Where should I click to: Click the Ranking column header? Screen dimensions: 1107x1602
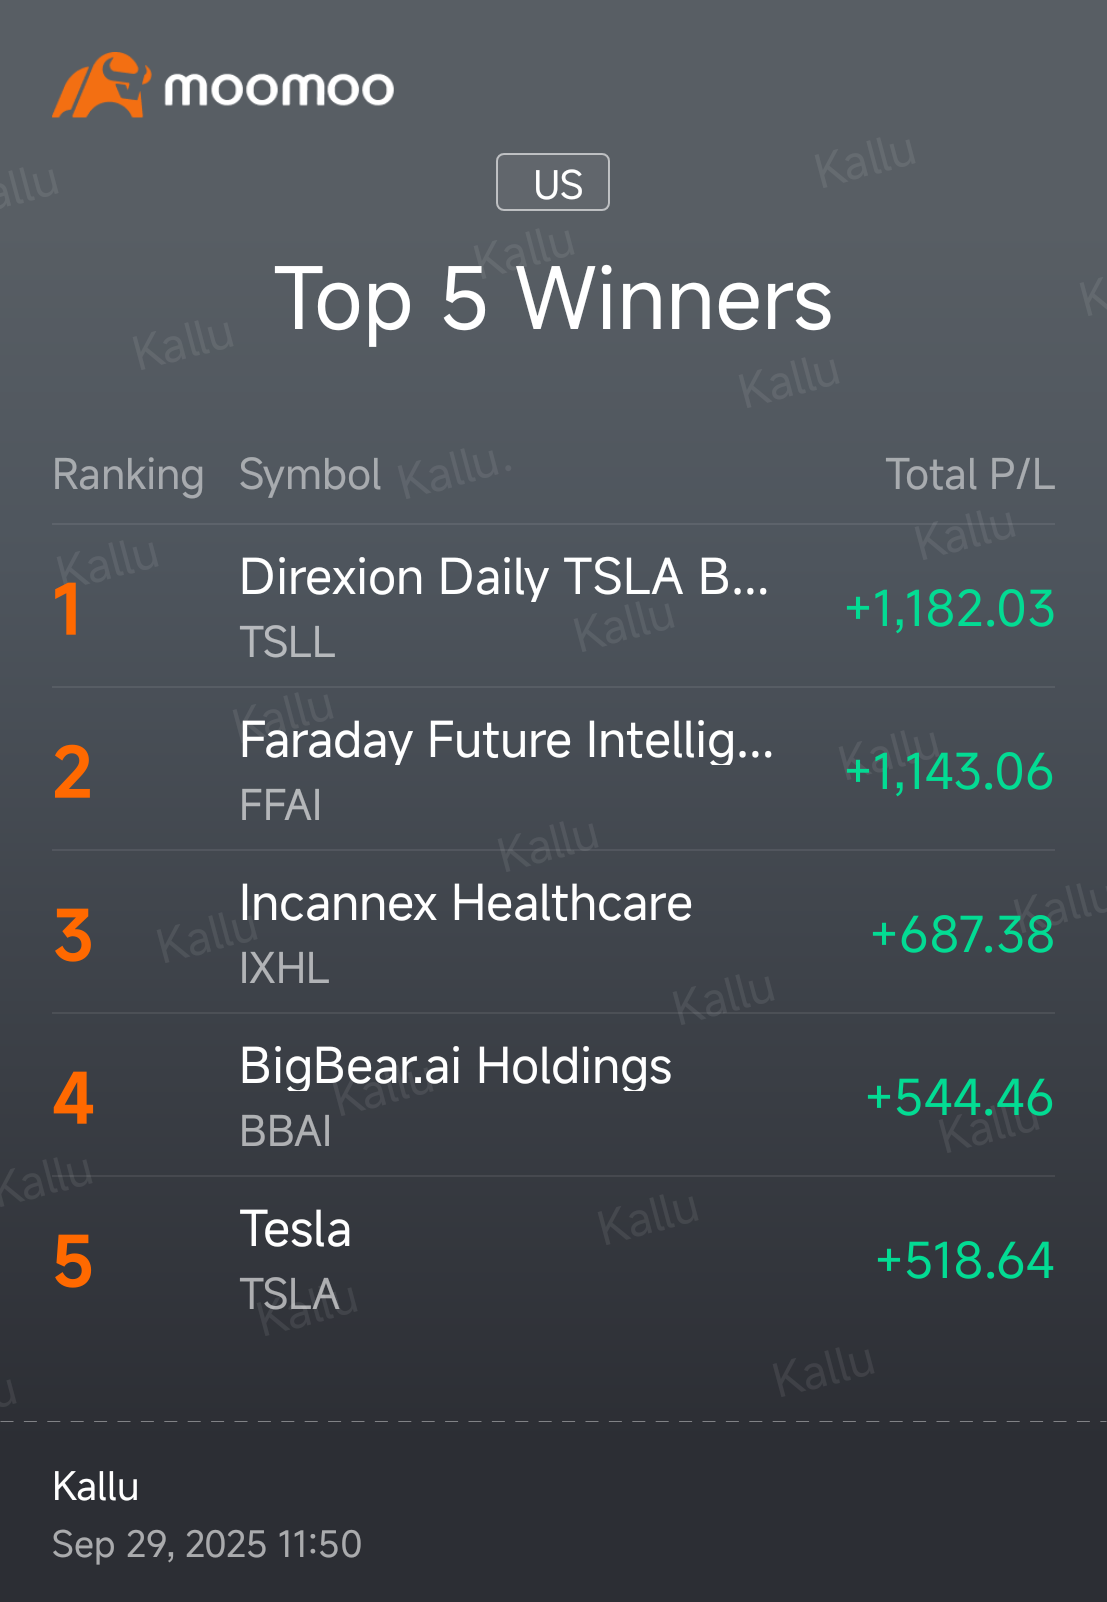[128, 475]
